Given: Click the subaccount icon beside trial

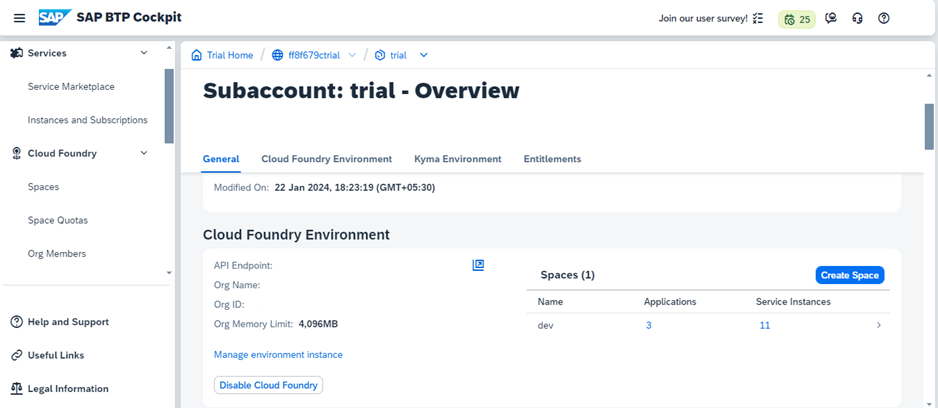Looking at the screenshot, I should [379, 55].
